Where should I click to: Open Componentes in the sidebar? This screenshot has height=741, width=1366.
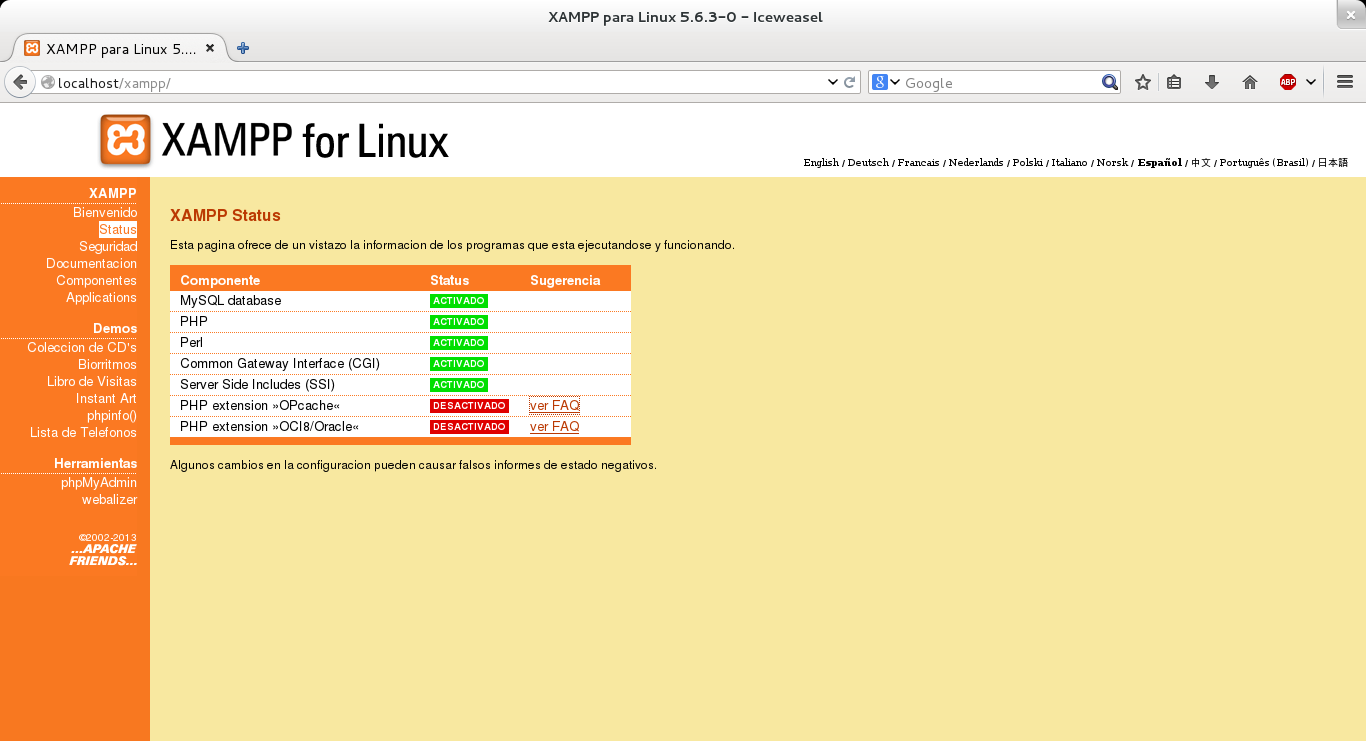tap(96, 281)
